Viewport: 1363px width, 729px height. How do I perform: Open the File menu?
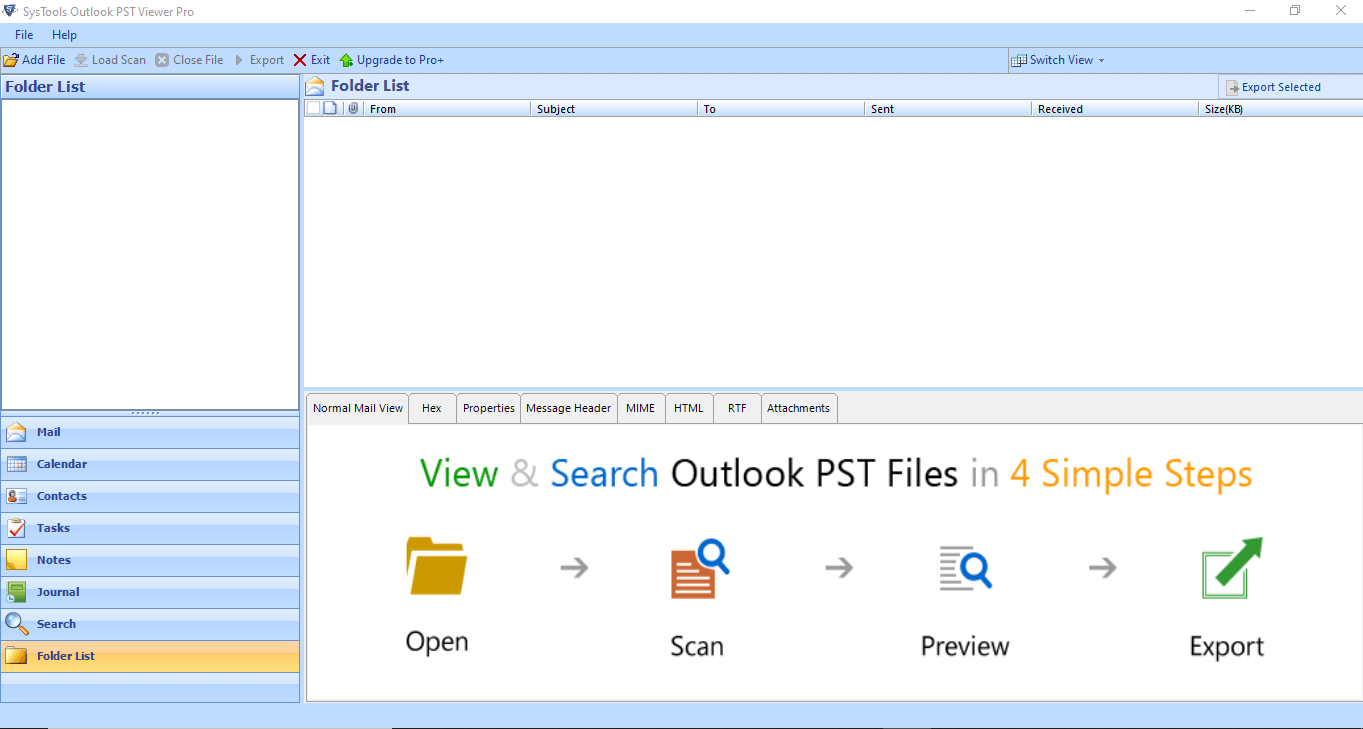24,35
